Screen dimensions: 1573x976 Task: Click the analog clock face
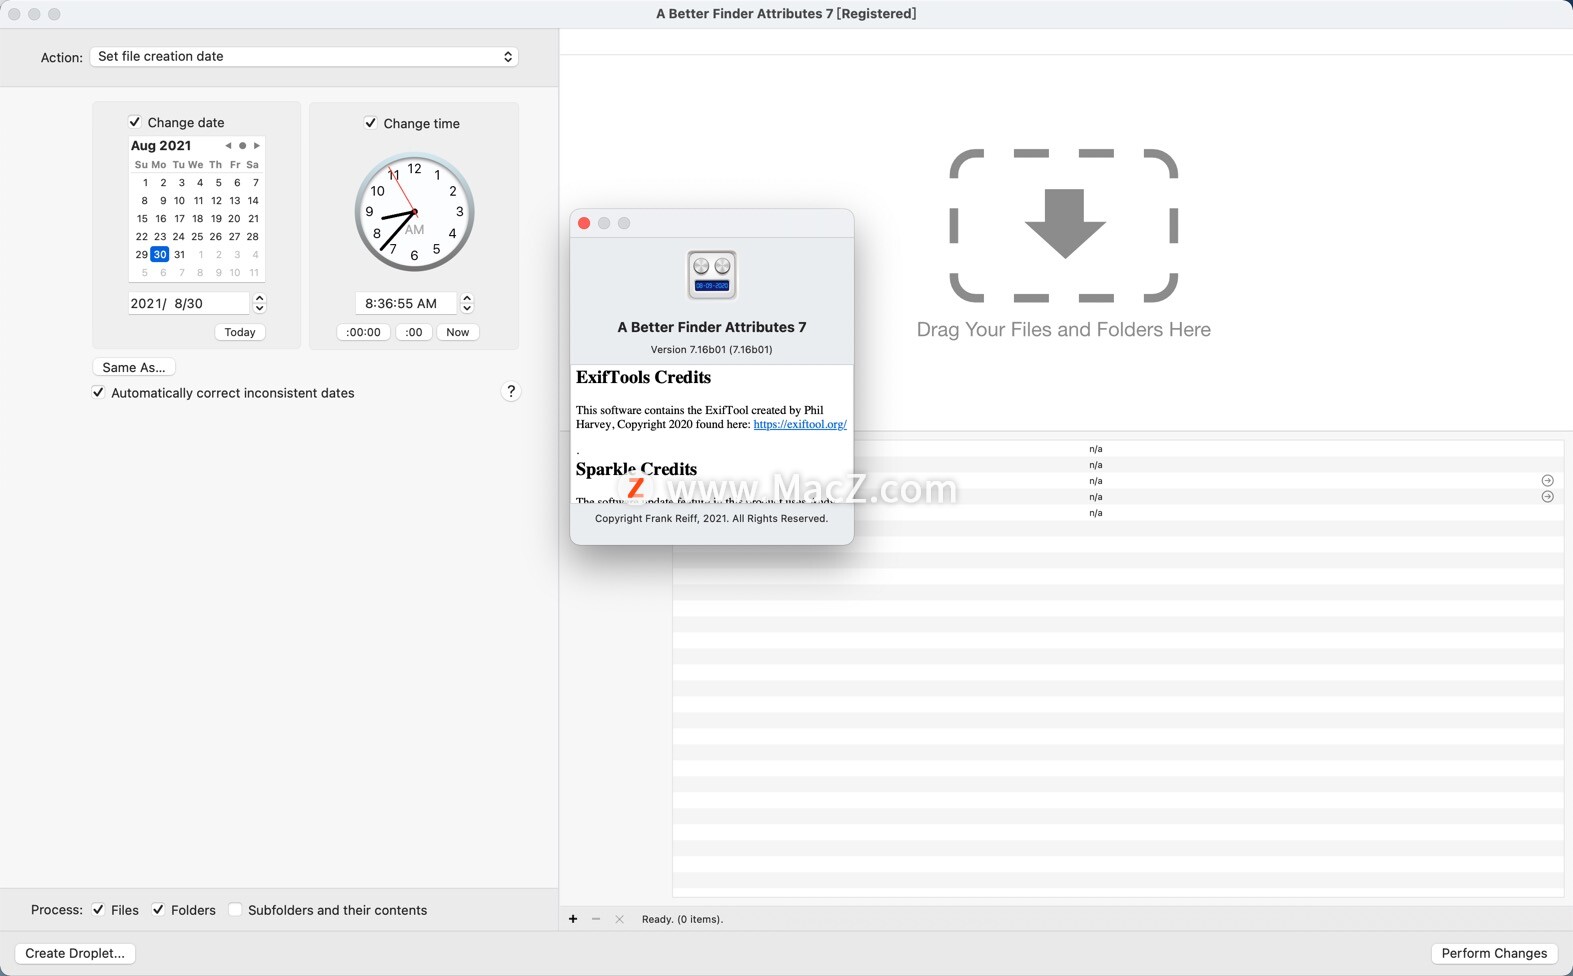tap(414, 212)
